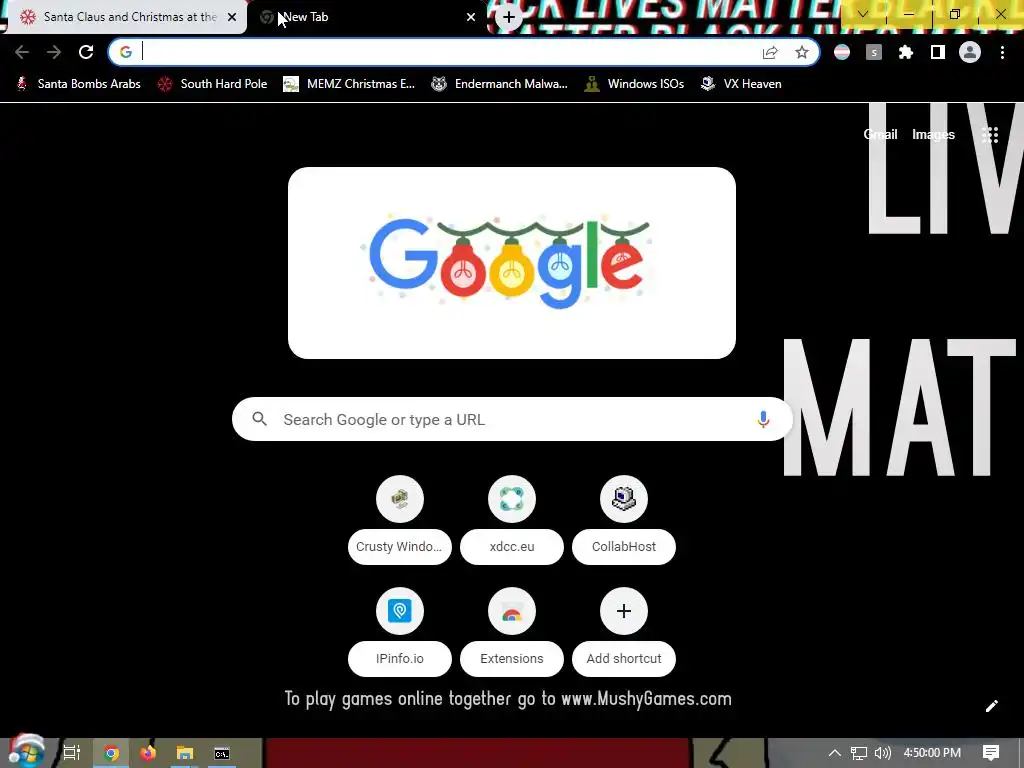This screenshot has height=768, width=1024.
Task: Click the Search Google or type URL box
Action: [512, 419]
